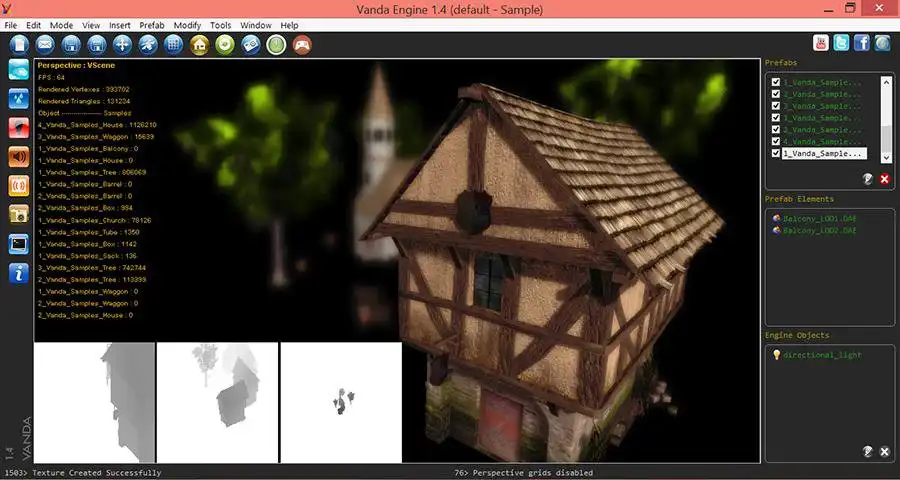Open the Facebook link icon
This screenshot has height=480, width=900.
862,43
